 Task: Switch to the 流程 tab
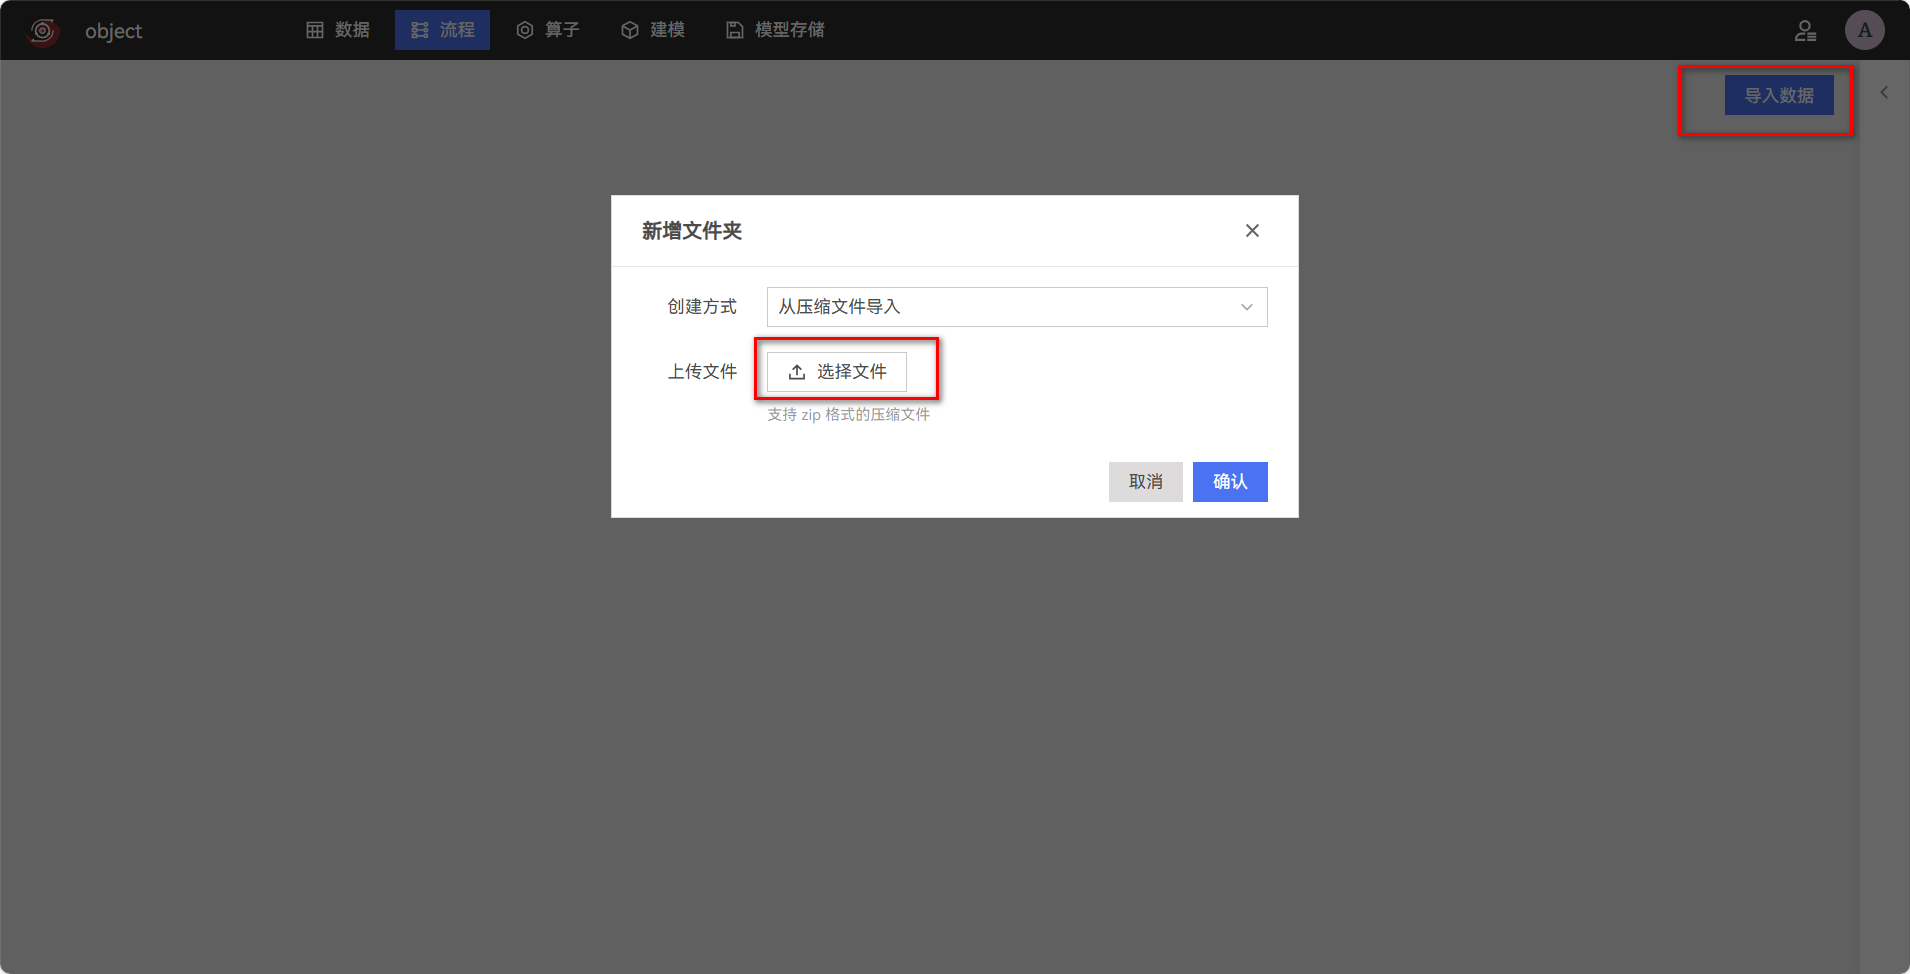[x=442, y=30]
